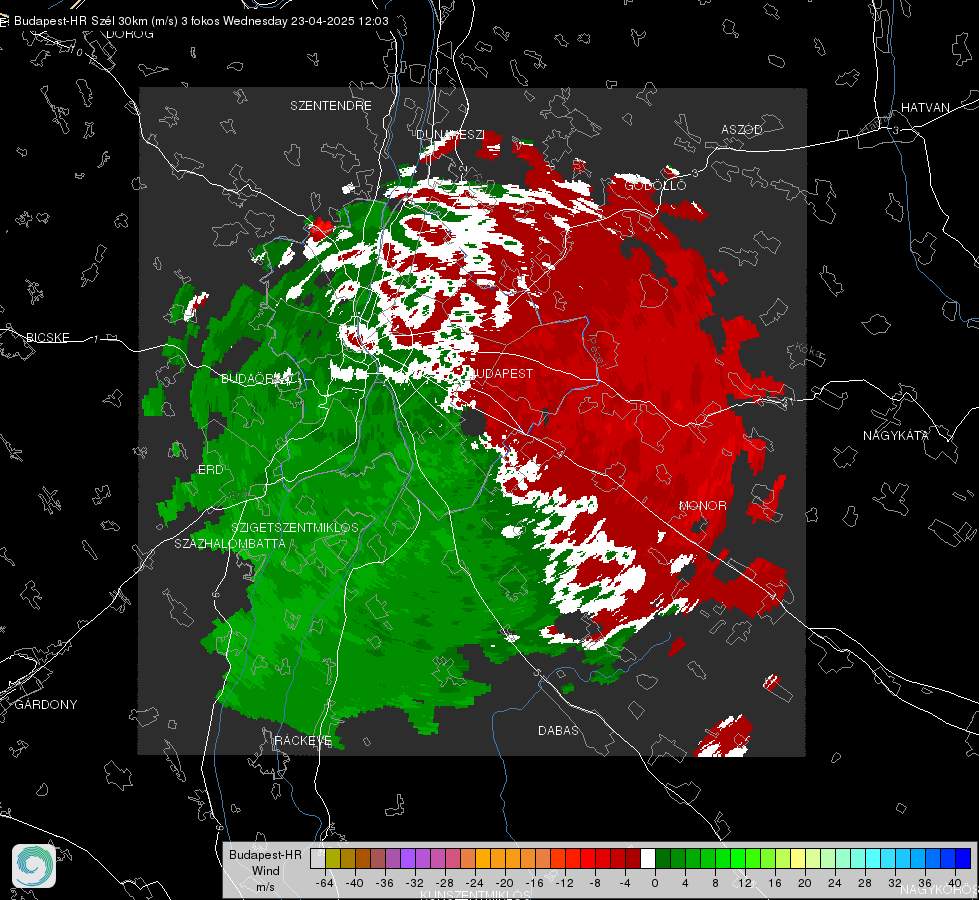Viewport: 979px width, 900px height.
Task: Click the Budapest-HR Wind m/s legend title
Action: (265, 871)
